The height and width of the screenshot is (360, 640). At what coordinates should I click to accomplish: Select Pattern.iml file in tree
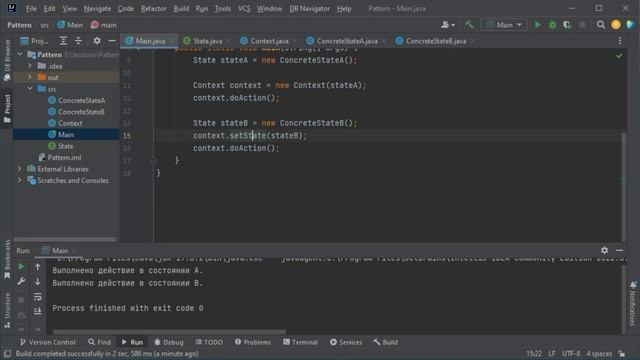pos(60,157)
